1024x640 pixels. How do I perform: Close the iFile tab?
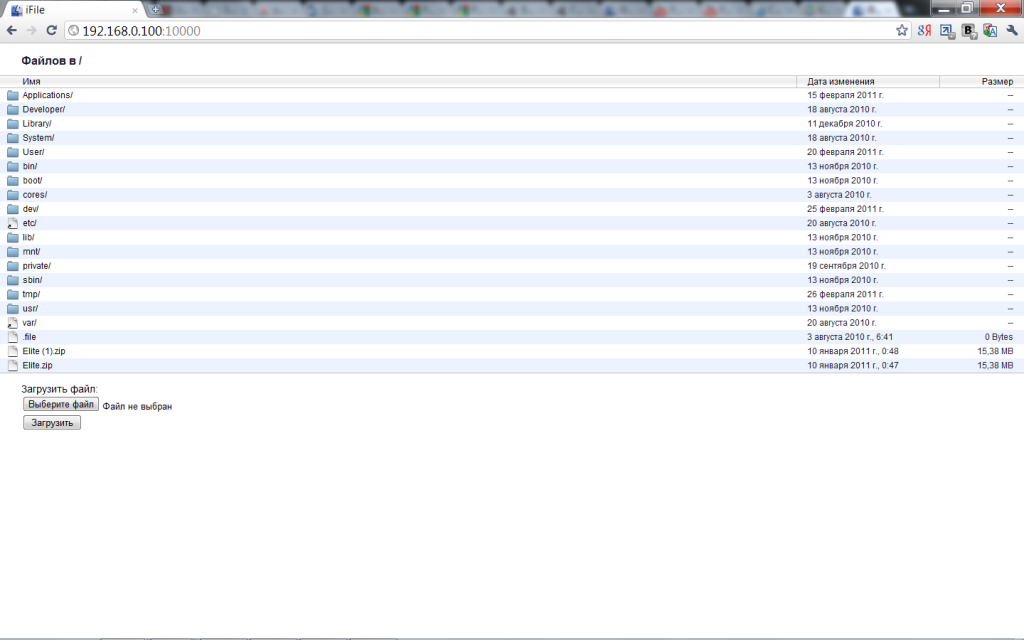(x=135, y=10)
